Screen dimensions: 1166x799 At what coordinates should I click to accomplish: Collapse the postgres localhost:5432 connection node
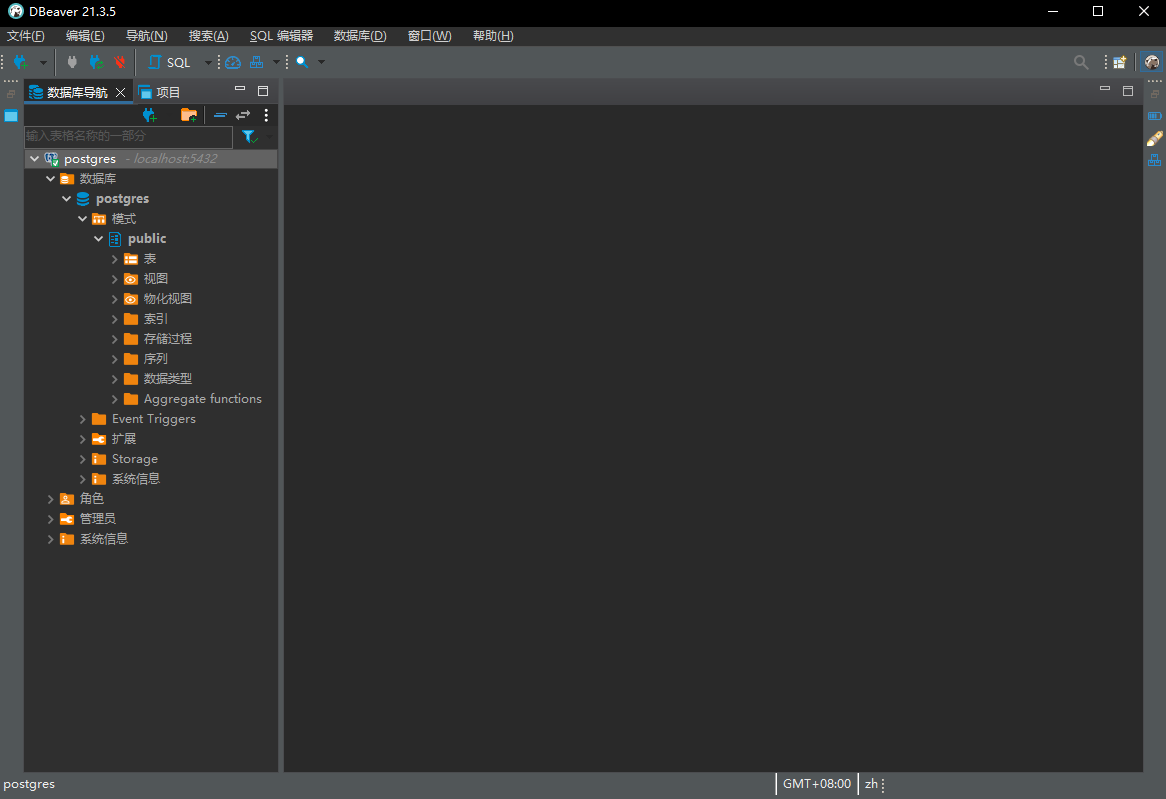pyautogui.click(x=34, y=158)
